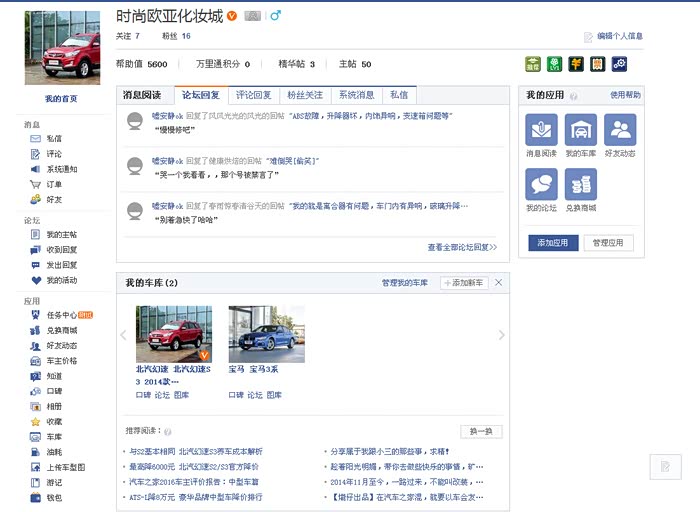Screen dimensions: 700x512
Task: Open the 好友动态 app icon in 我的应用
Action: click(x=620, y=130)
